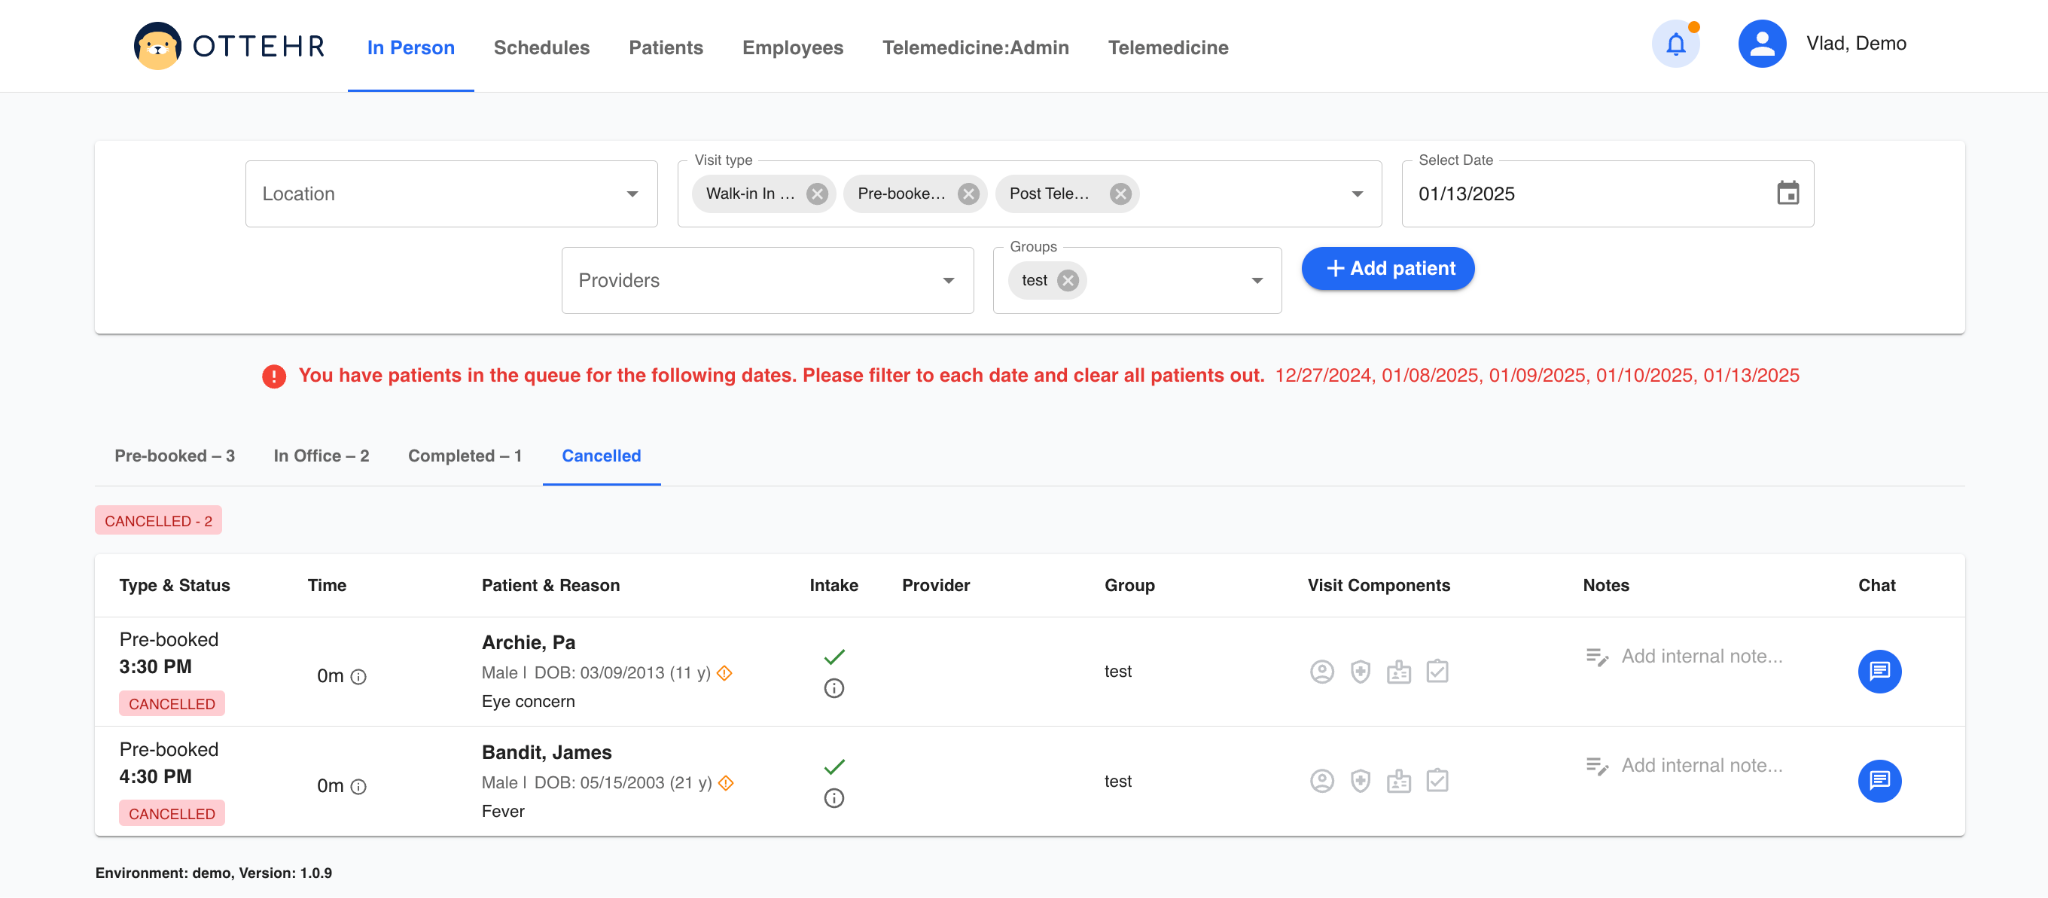Open patient Bandit, James record
The height and width of the screenshot is (898, 2048).
coord(546,753)
